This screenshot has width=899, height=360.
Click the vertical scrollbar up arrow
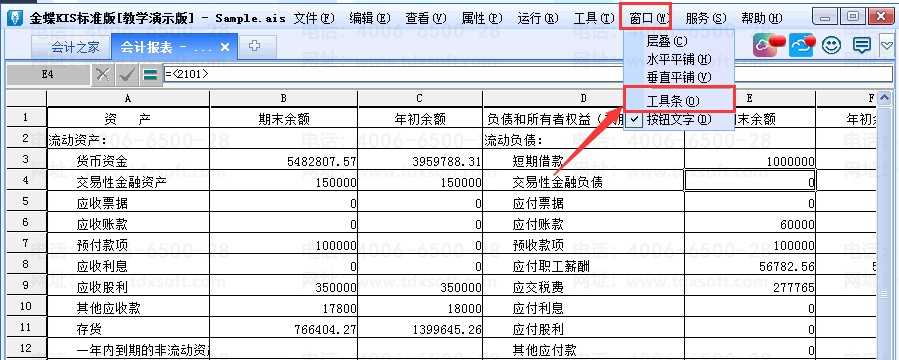pos(884,98)
